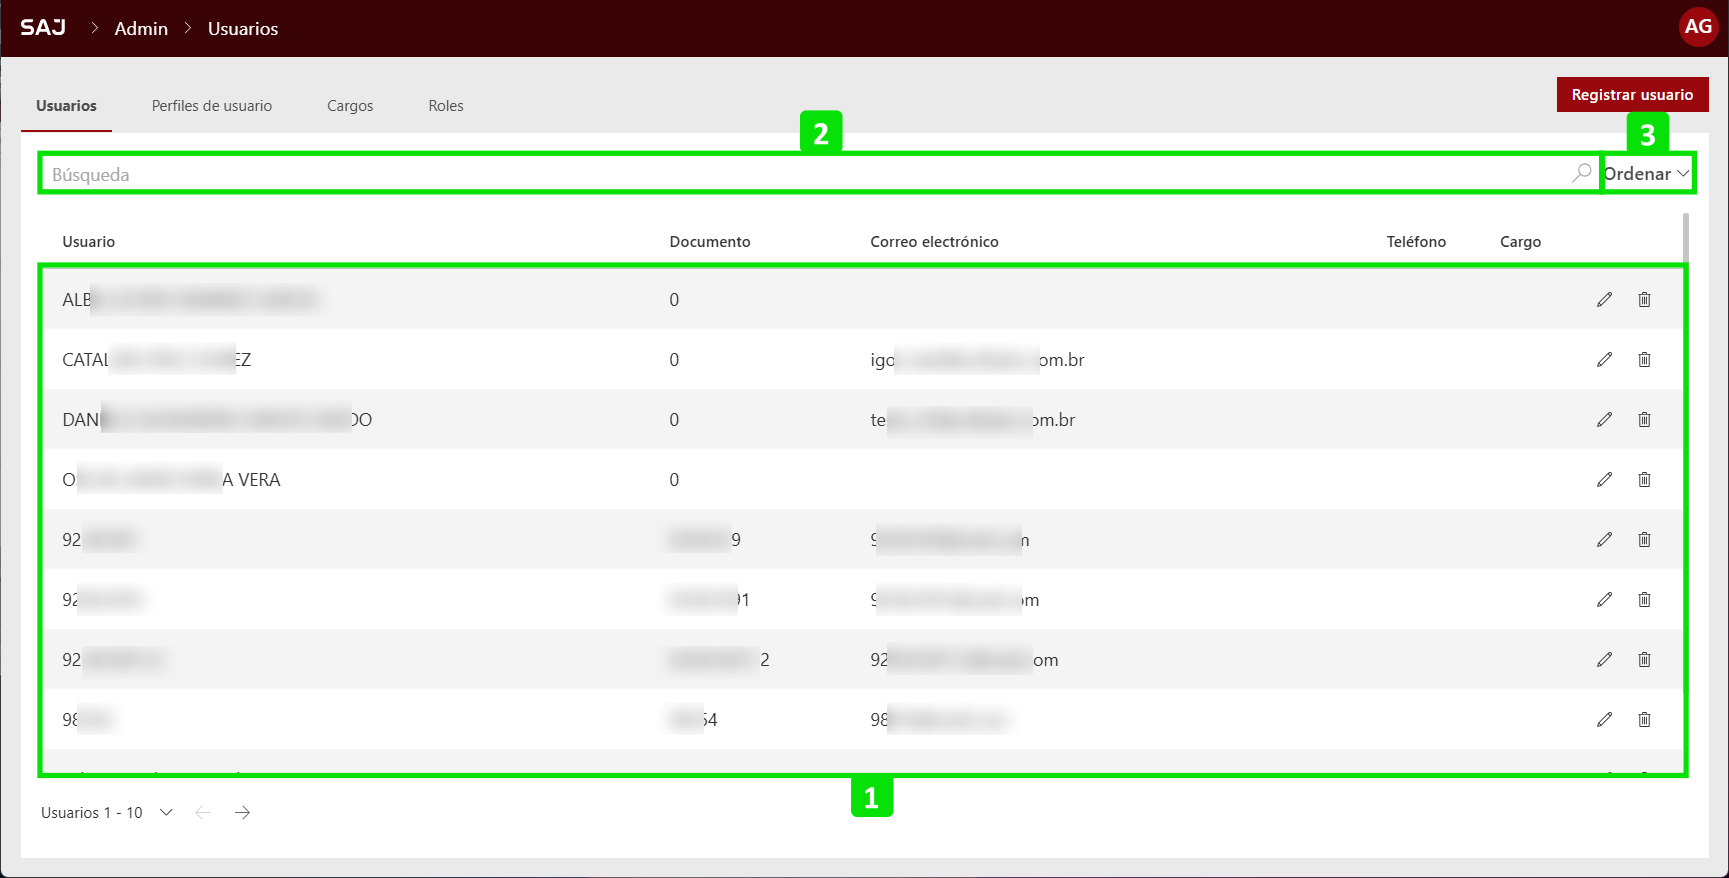Open the AG user avatar menu
Viewport: 1729px width, 878px height.
1697,27
